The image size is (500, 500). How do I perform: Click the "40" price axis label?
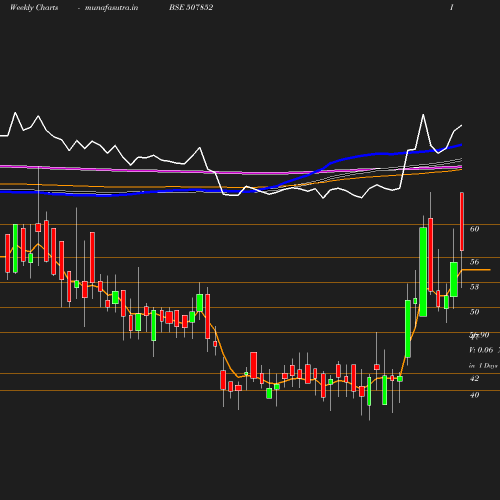pyautogui.click(x=474, y=395)
